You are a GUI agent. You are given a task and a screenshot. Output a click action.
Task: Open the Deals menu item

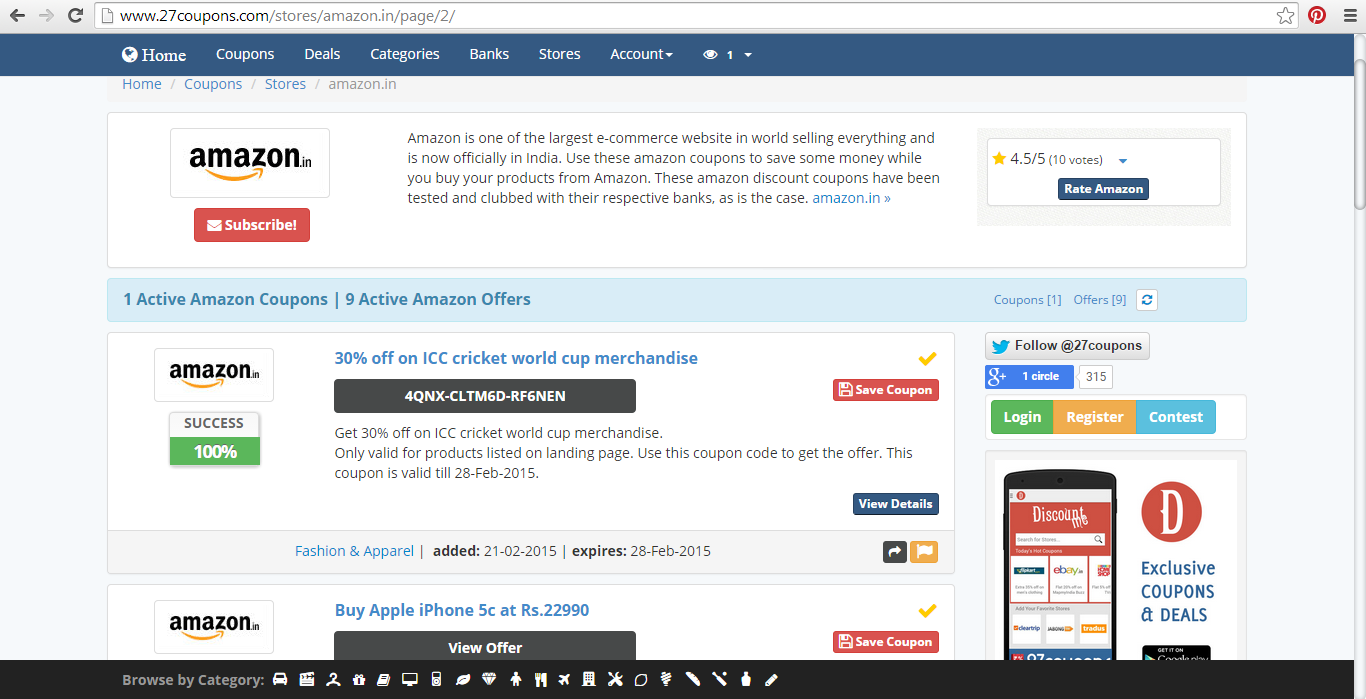coord(322,54)
